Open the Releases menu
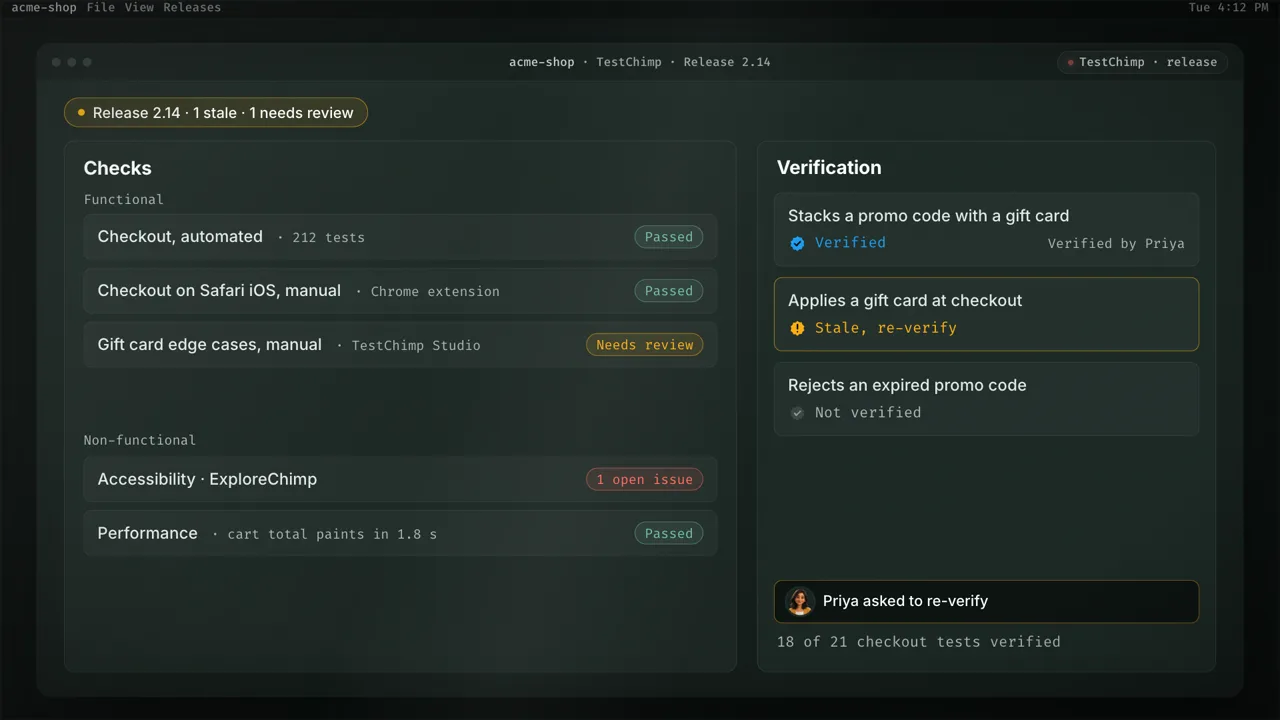 pos(192,7)
